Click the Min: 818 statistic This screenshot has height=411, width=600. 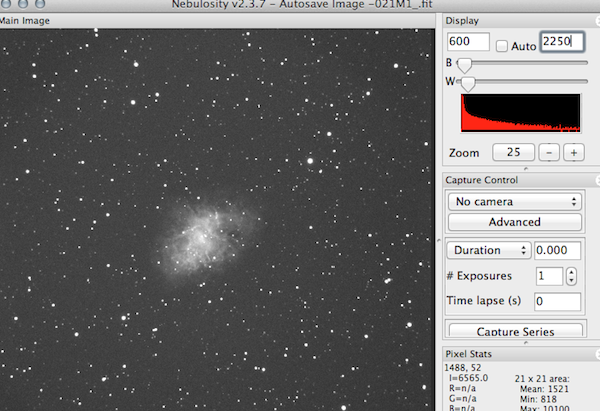[x=538, y=399]
